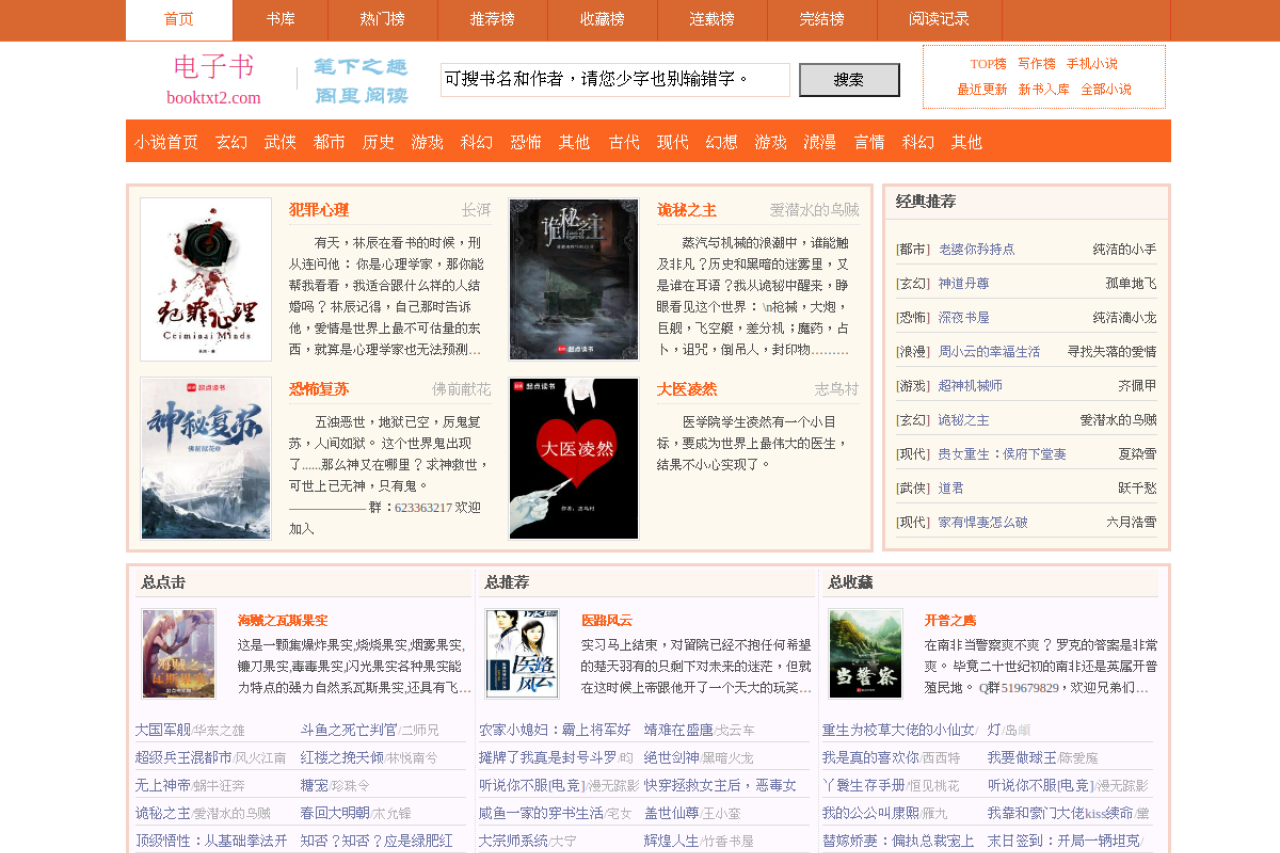Image resolution: width=1280 pixels, height=853 pixels.
Task: Open the 热门榜 ranking tab
Action: pyautogui.click(x=382, y=19)
